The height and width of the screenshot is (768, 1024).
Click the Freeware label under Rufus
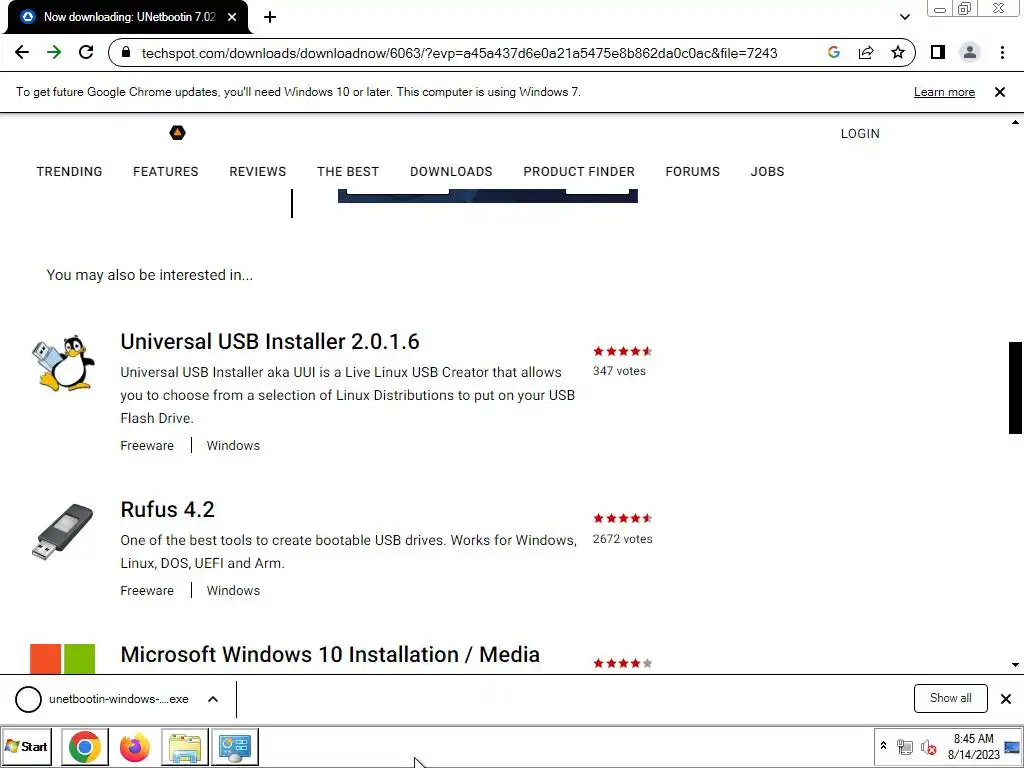pyautogui.click(x=147, y=590)
